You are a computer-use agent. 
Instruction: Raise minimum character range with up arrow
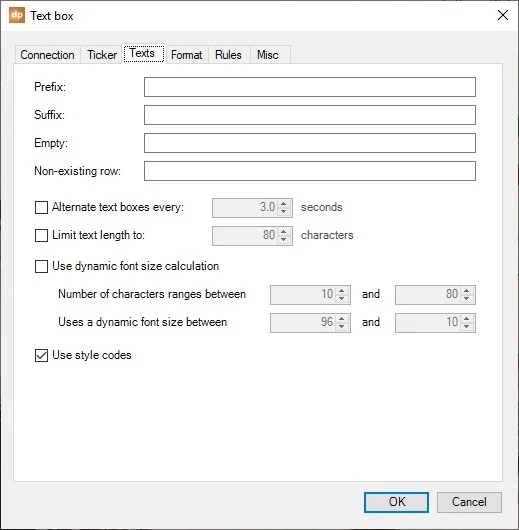pyautogui.click(x=341, y=290)
